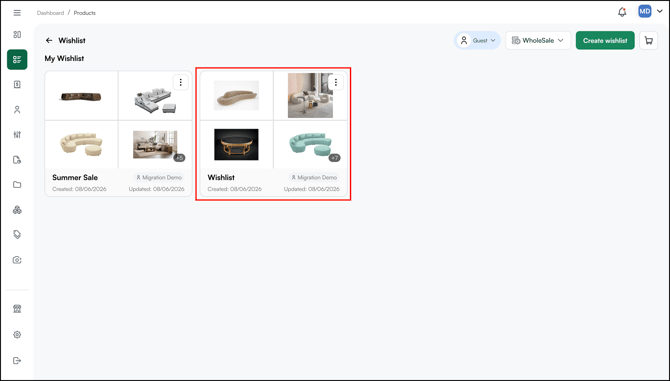The image size is (670, 381).
Task: Click the logout sidebar icon
Action: pos(17,360)
